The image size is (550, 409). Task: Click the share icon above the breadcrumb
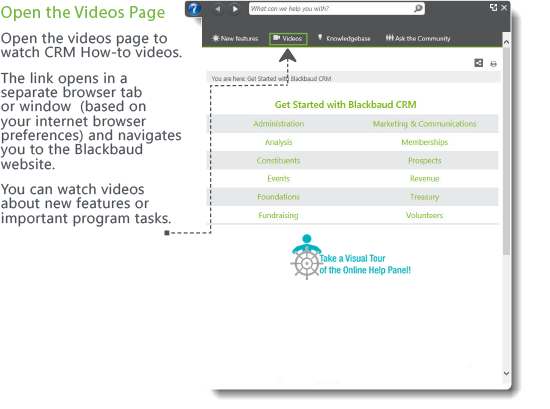pyautogui.click(x=478, y=63)
